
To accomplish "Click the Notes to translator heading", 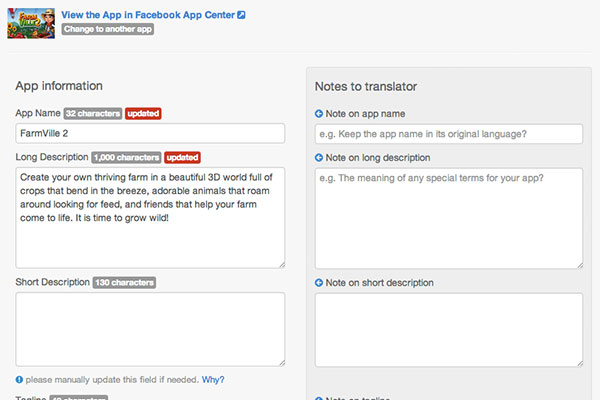I will pos(366,87).
